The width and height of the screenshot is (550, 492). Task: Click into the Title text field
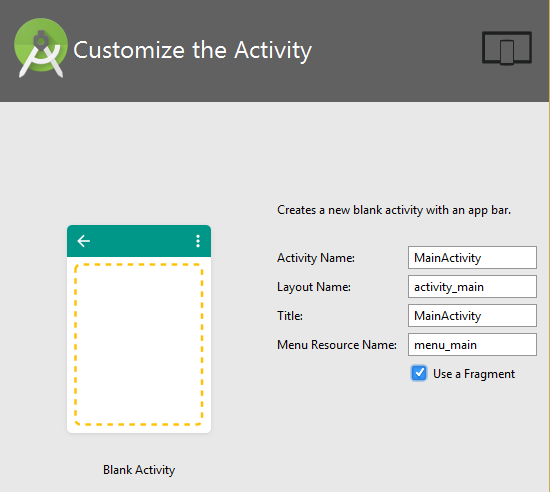[x=472, y=316]
